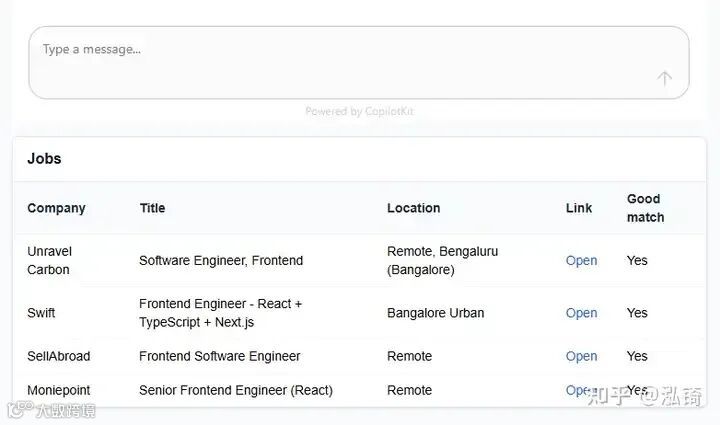Click the Good match column header
Image resolution: width=720 pixels, height=425 pixels.
tap(645, 208)
